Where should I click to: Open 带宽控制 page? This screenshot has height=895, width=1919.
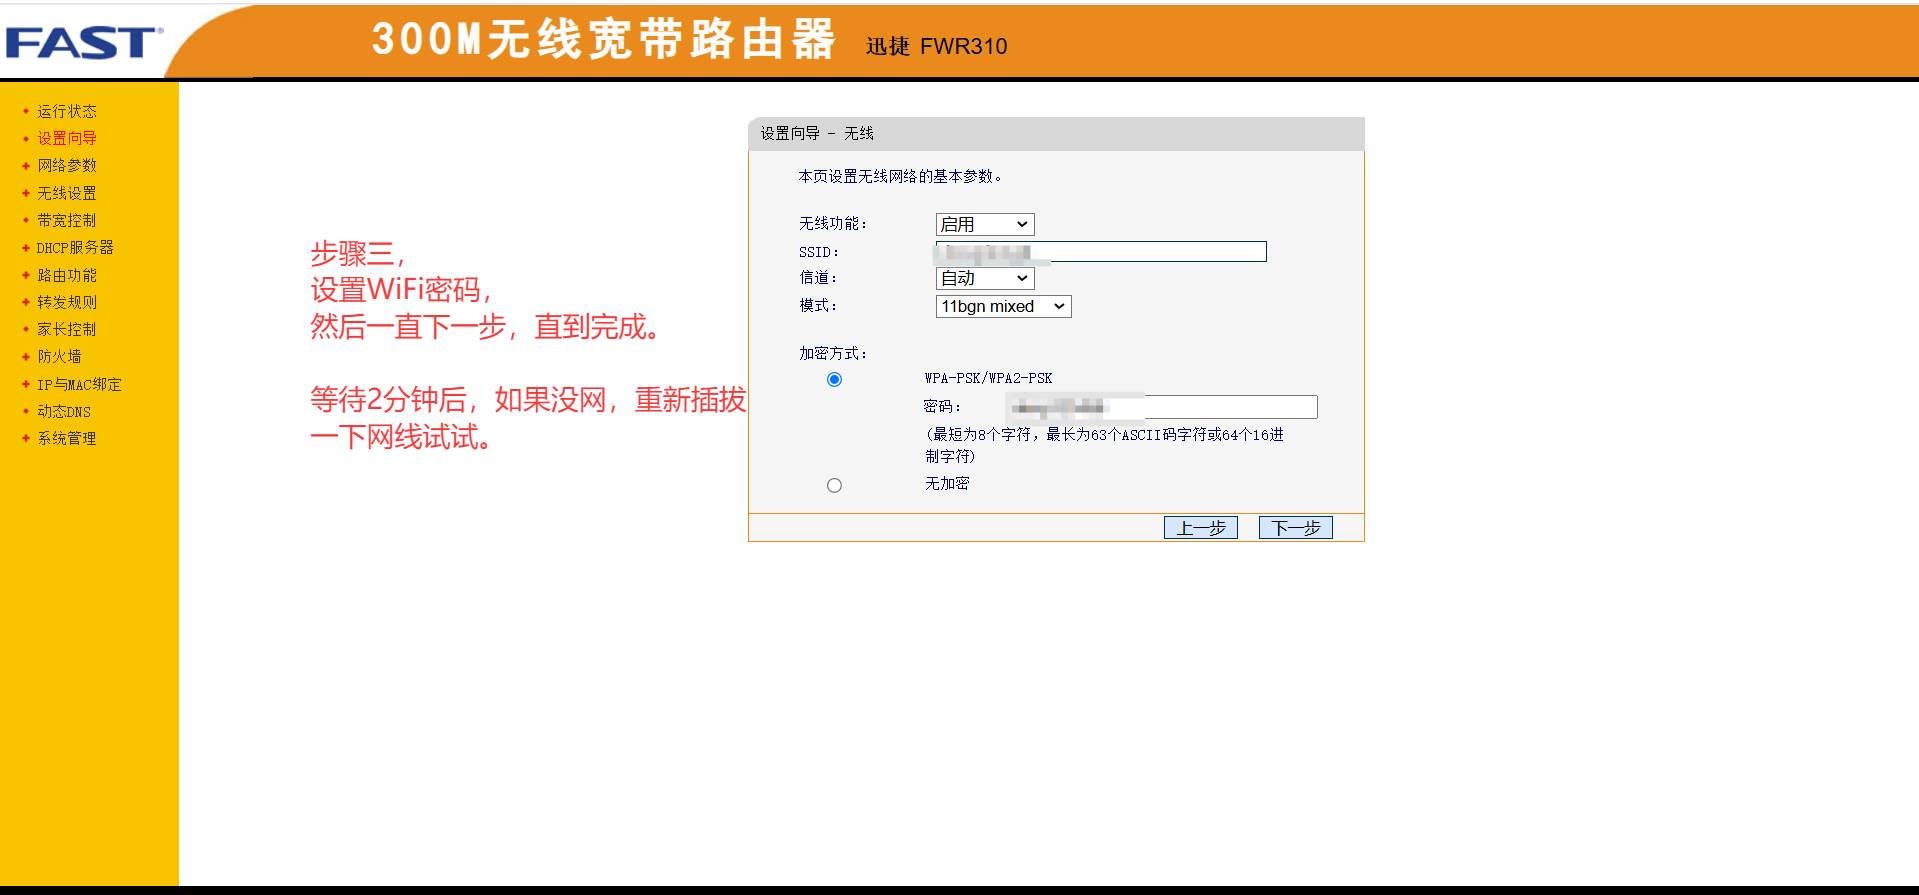[x=67, y=220]
